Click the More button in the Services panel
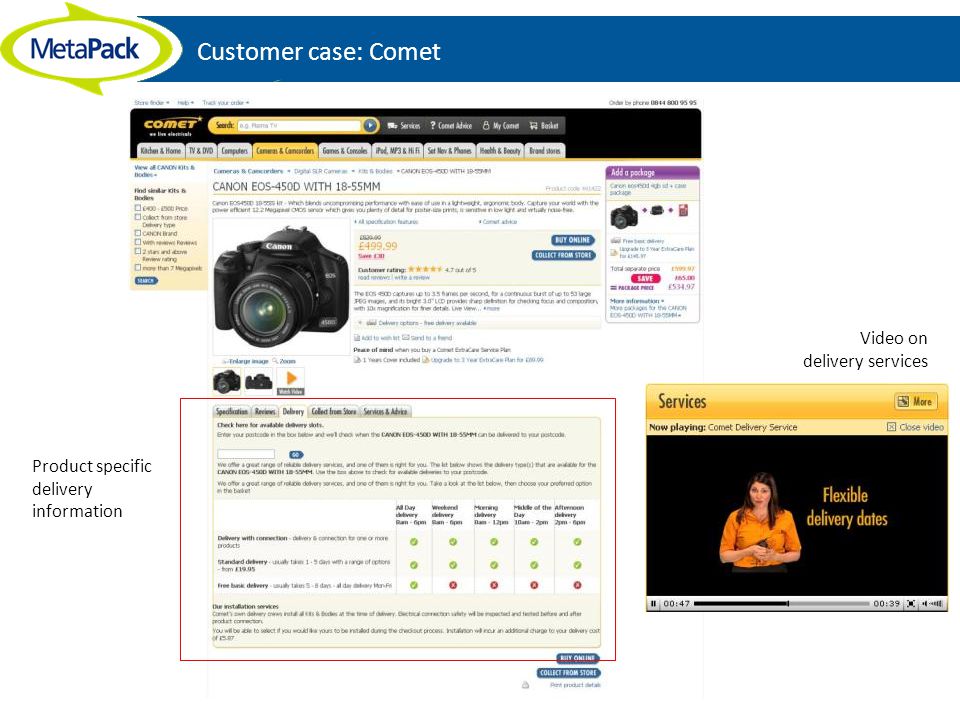960x720 pixels. click(x=915, y=402)
